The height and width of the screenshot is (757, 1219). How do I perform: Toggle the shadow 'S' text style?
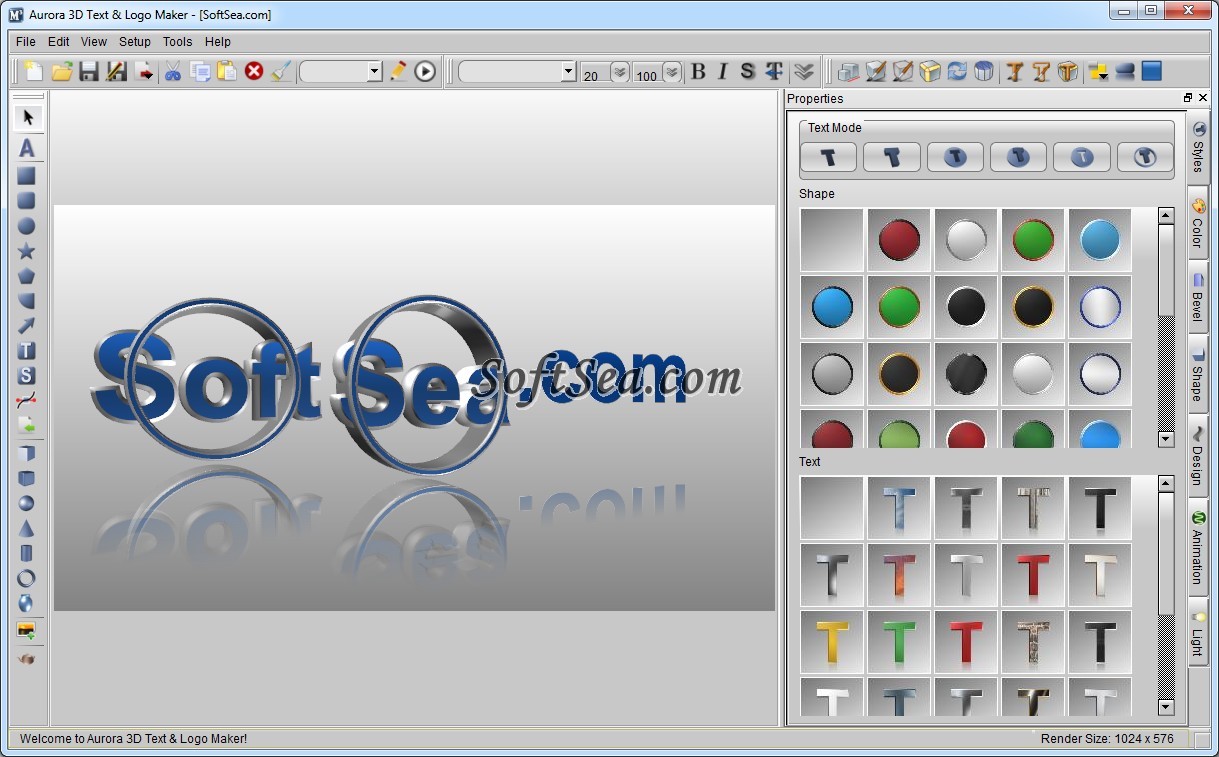747,71
